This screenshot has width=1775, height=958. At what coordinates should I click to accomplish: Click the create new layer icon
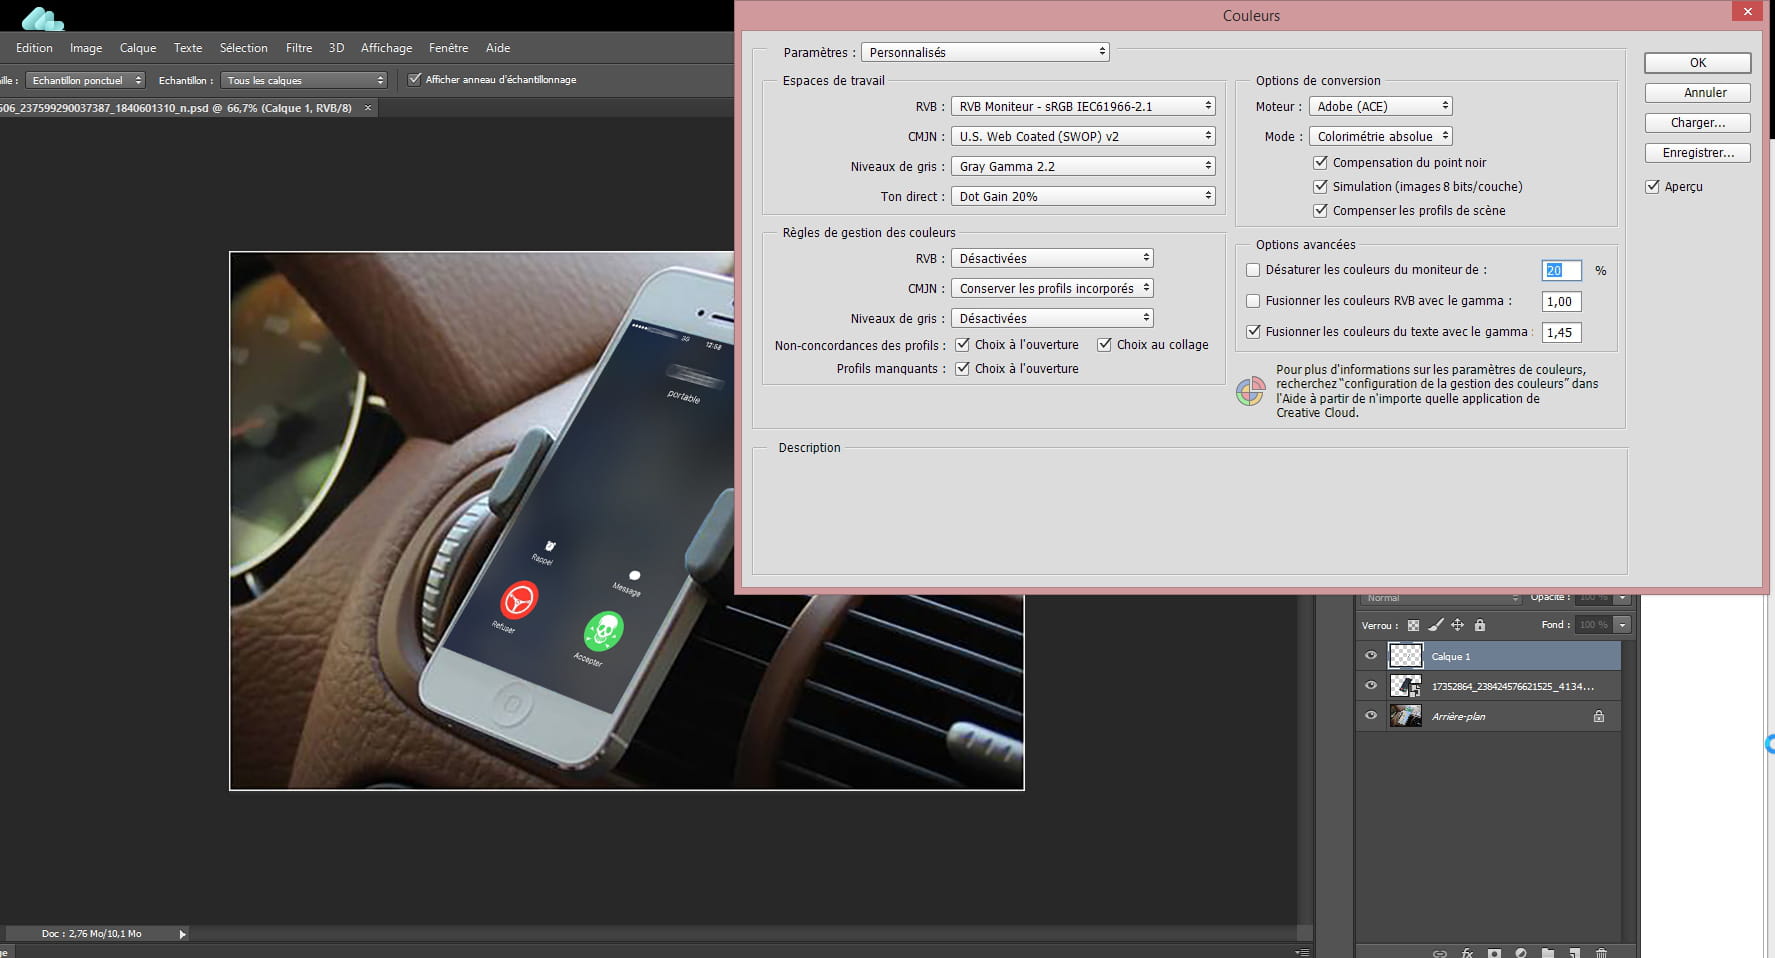(x=1574, y=953)
